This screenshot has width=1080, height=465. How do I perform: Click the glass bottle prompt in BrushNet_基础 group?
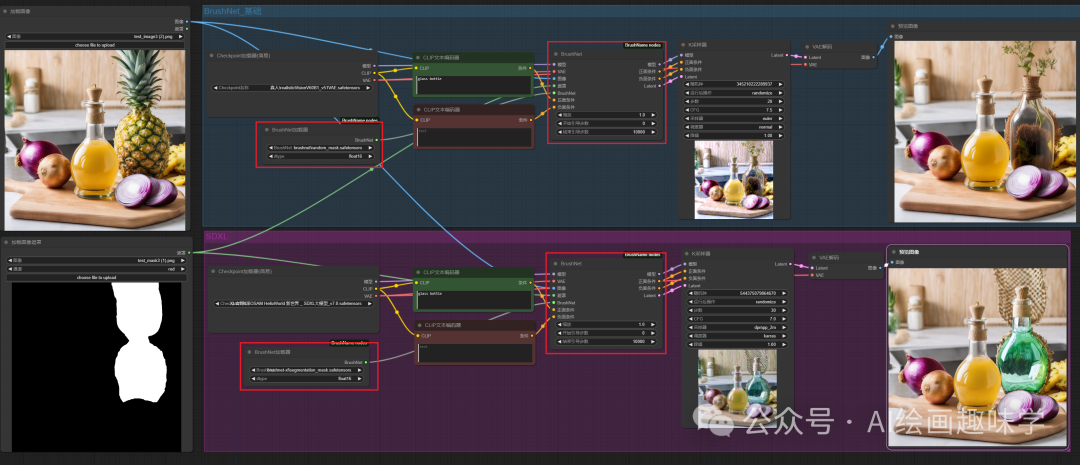coord(474,84)
